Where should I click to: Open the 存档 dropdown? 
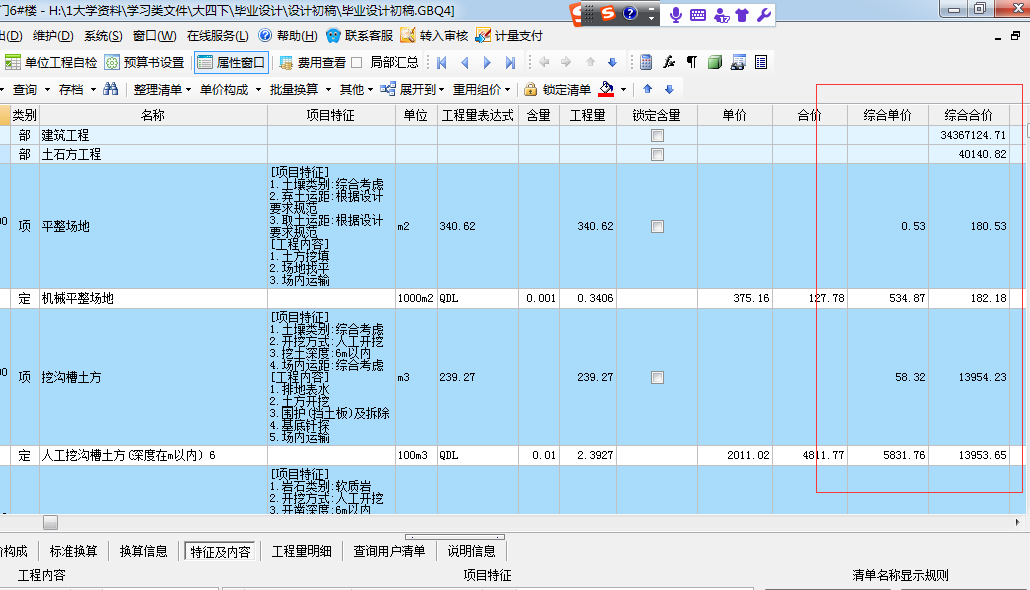(x=77, y=89)
